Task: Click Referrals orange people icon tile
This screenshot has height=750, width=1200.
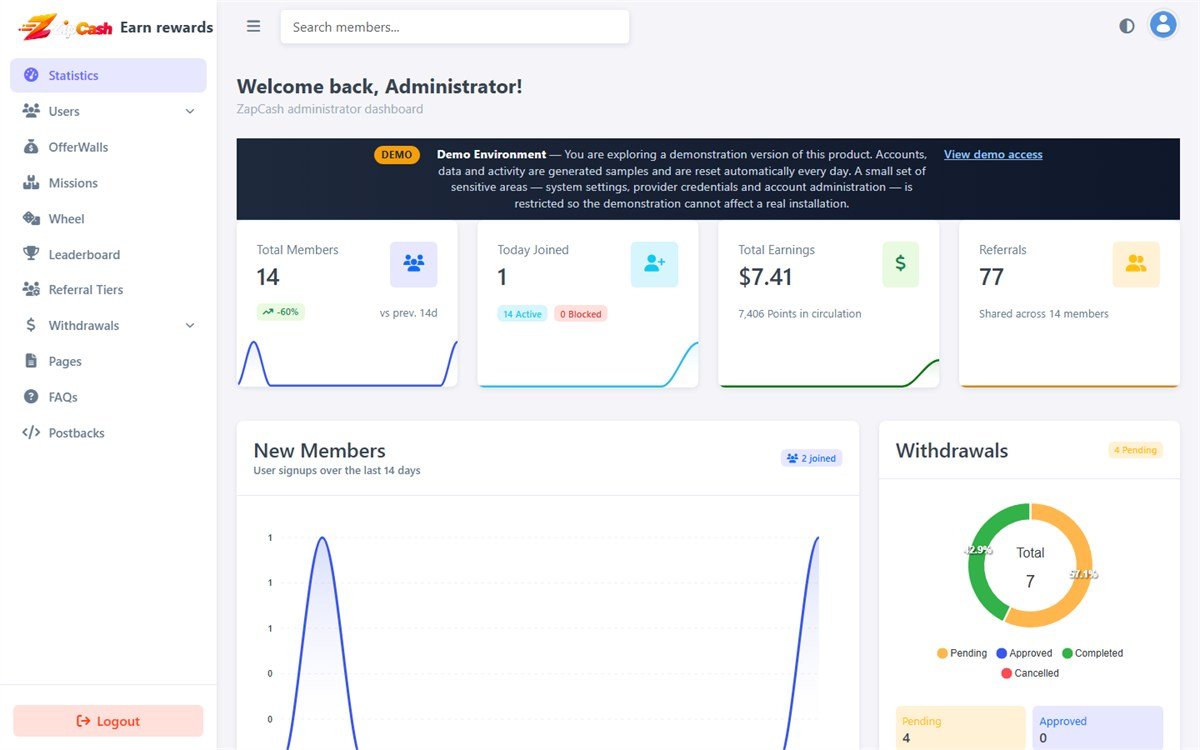Action: point(1136,264)
